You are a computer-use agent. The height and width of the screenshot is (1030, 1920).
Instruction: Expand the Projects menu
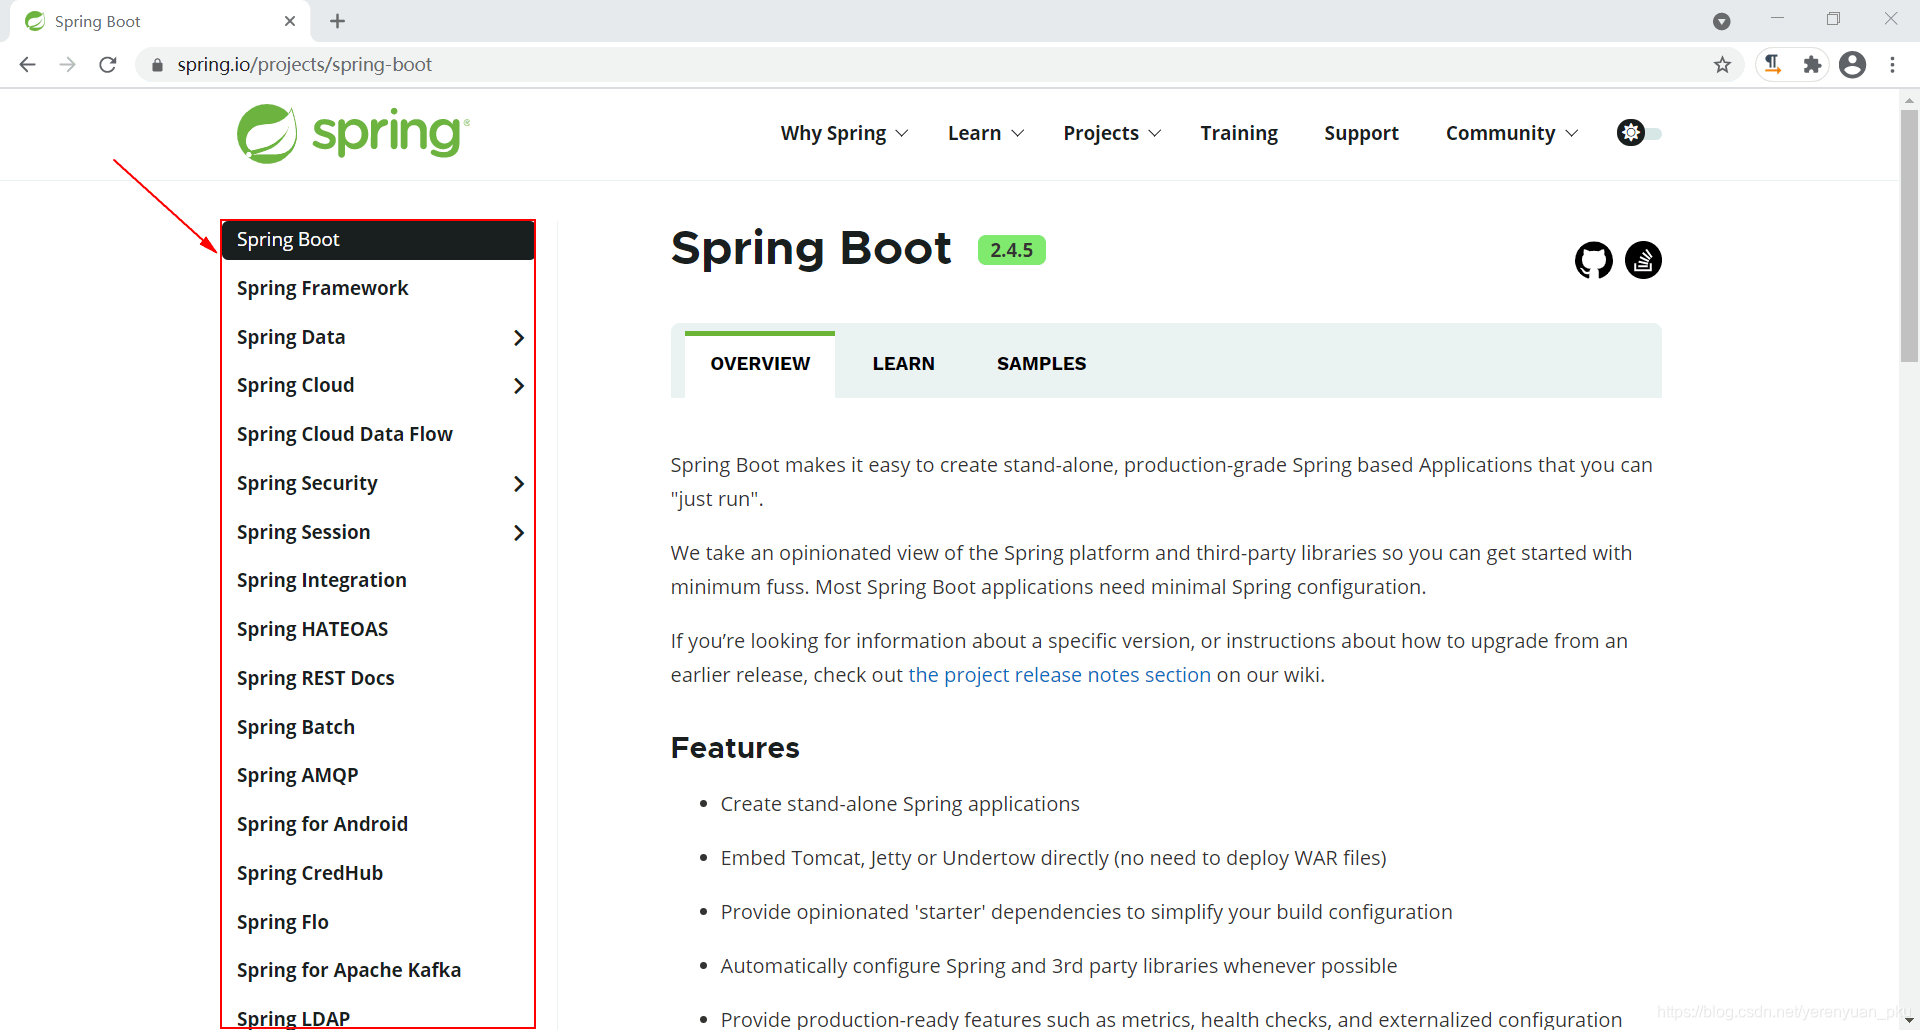1112,133
